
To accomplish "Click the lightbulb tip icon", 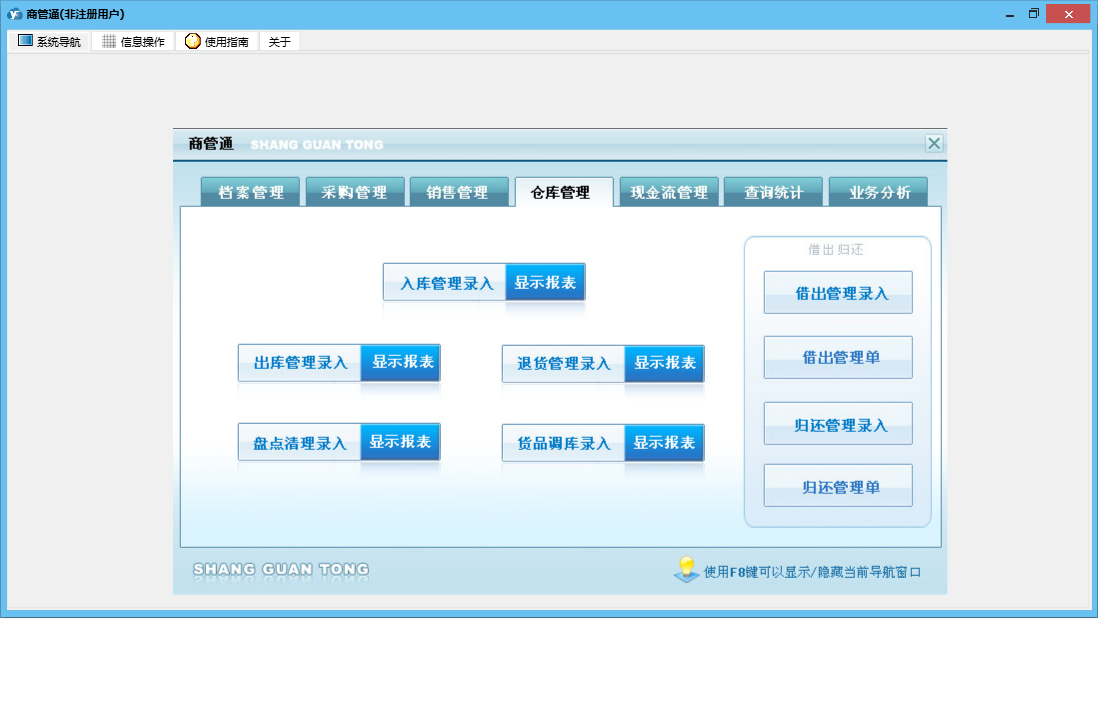I will [686, 569].
